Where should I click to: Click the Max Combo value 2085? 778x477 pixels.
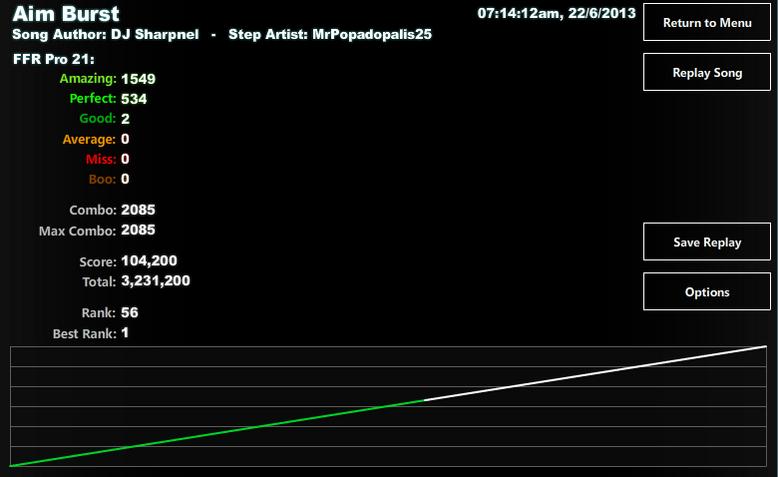click(138, 230)
